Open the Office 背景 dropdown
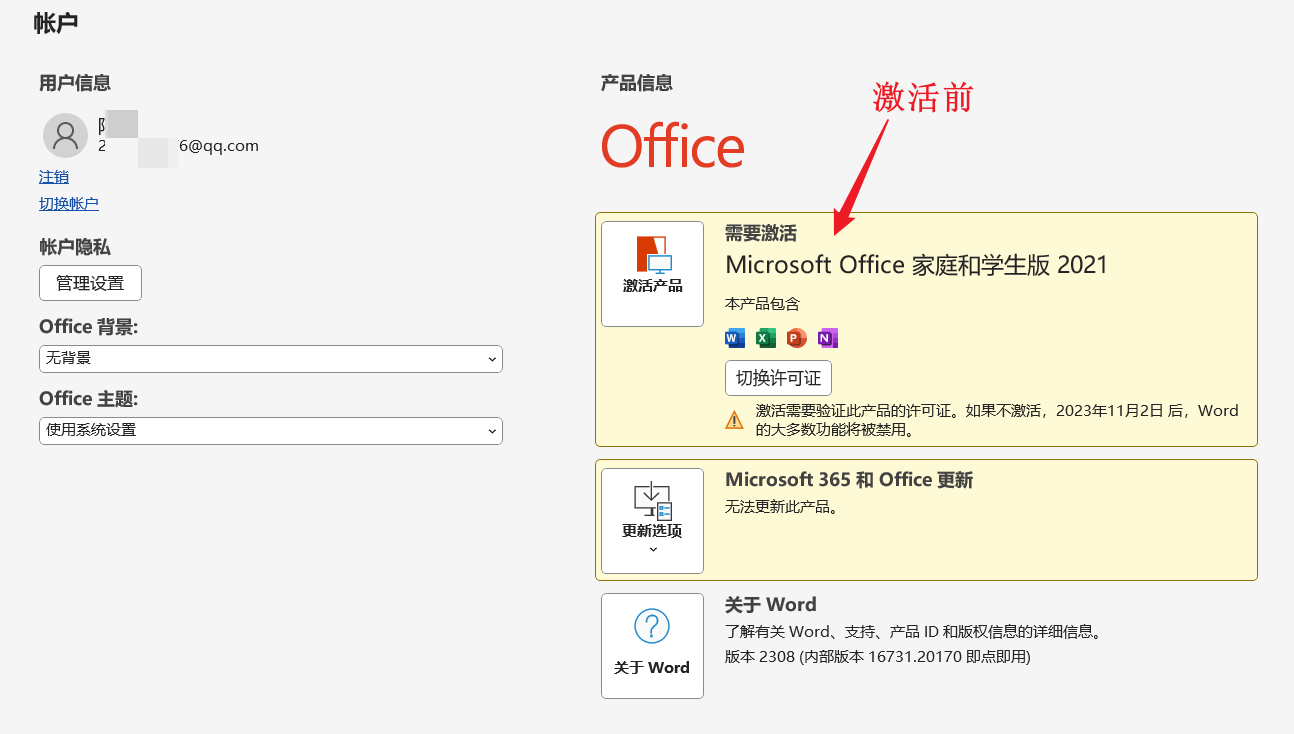1294x734 pixels. pyautogui.click(x=270, y=358)
